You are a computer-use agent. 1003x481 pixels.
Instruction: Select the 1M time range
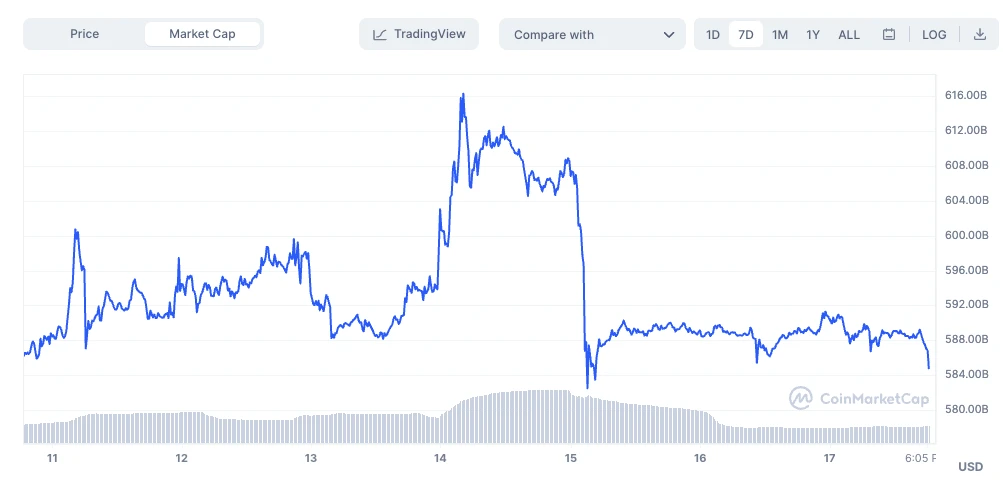tap(780, 35)
